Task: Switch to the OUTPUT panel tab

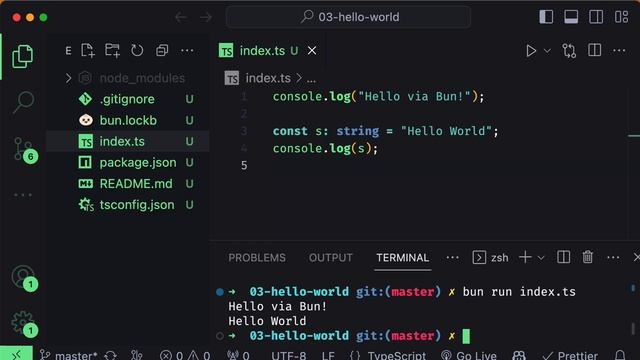Action: click(x=331, y=258)
